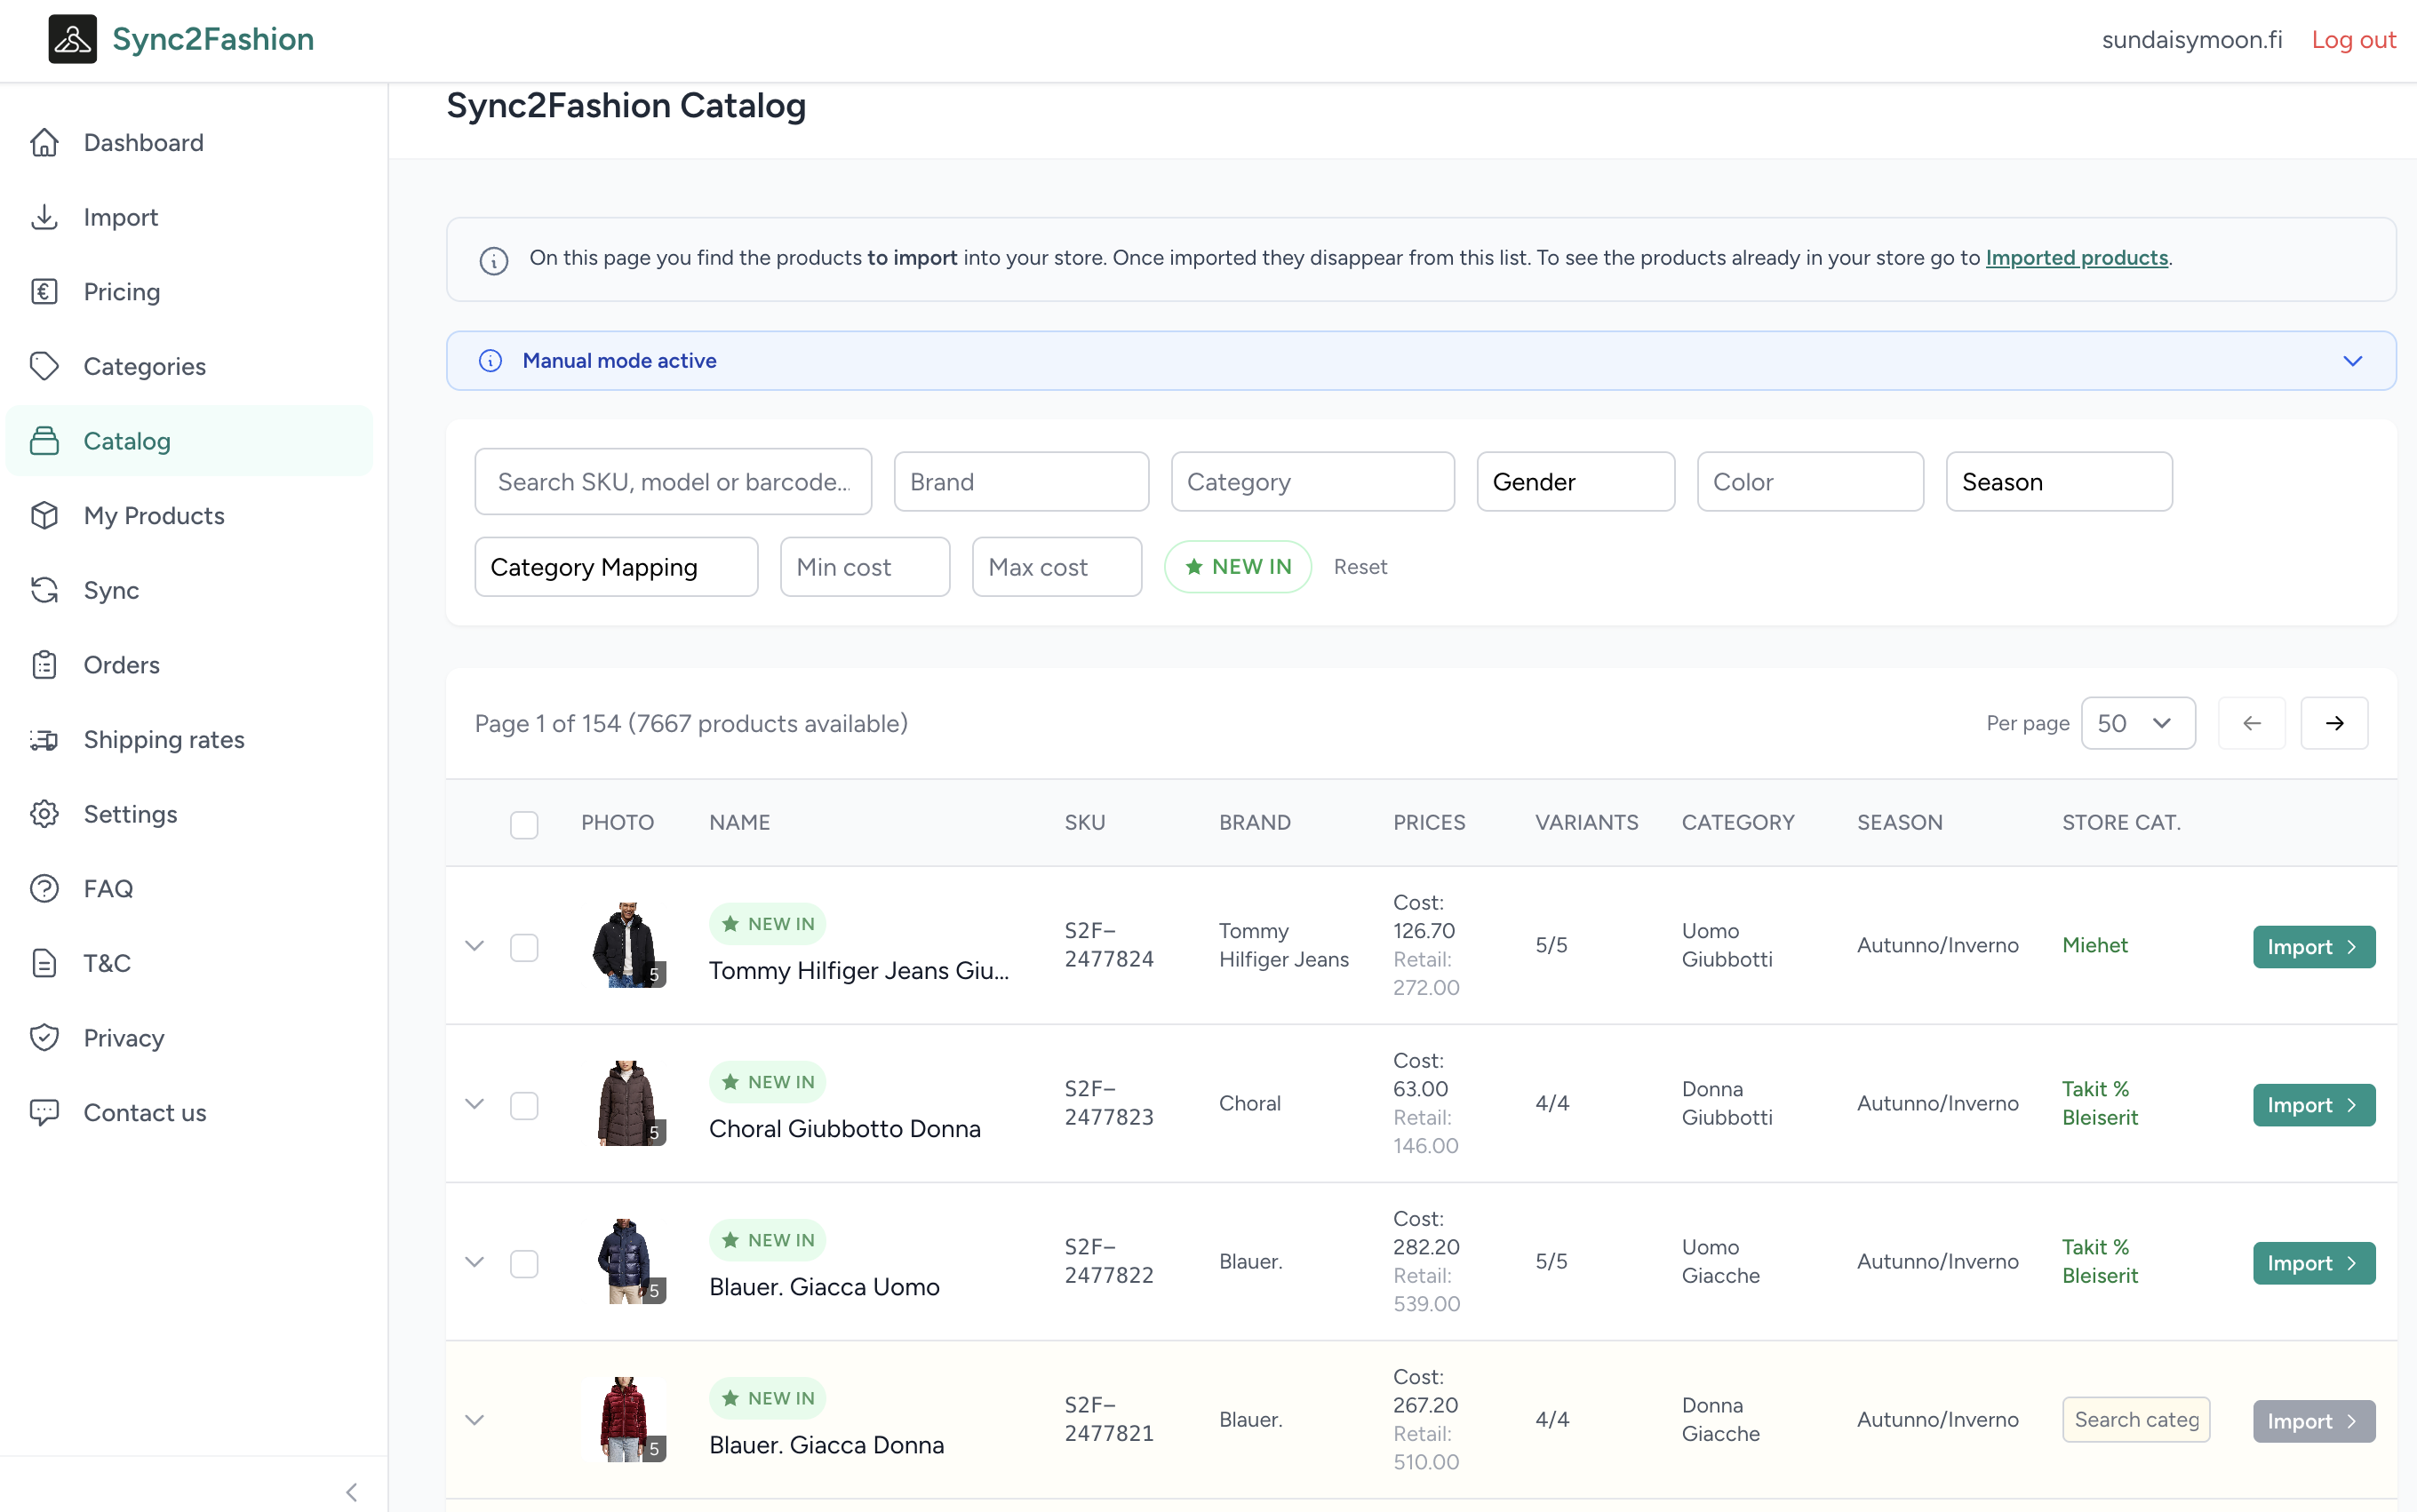The height and width of the screenshot is (1512, 2417).
Task: Select the Blauer. Giacca Uomo checkbox
Action: (524, 1263)
